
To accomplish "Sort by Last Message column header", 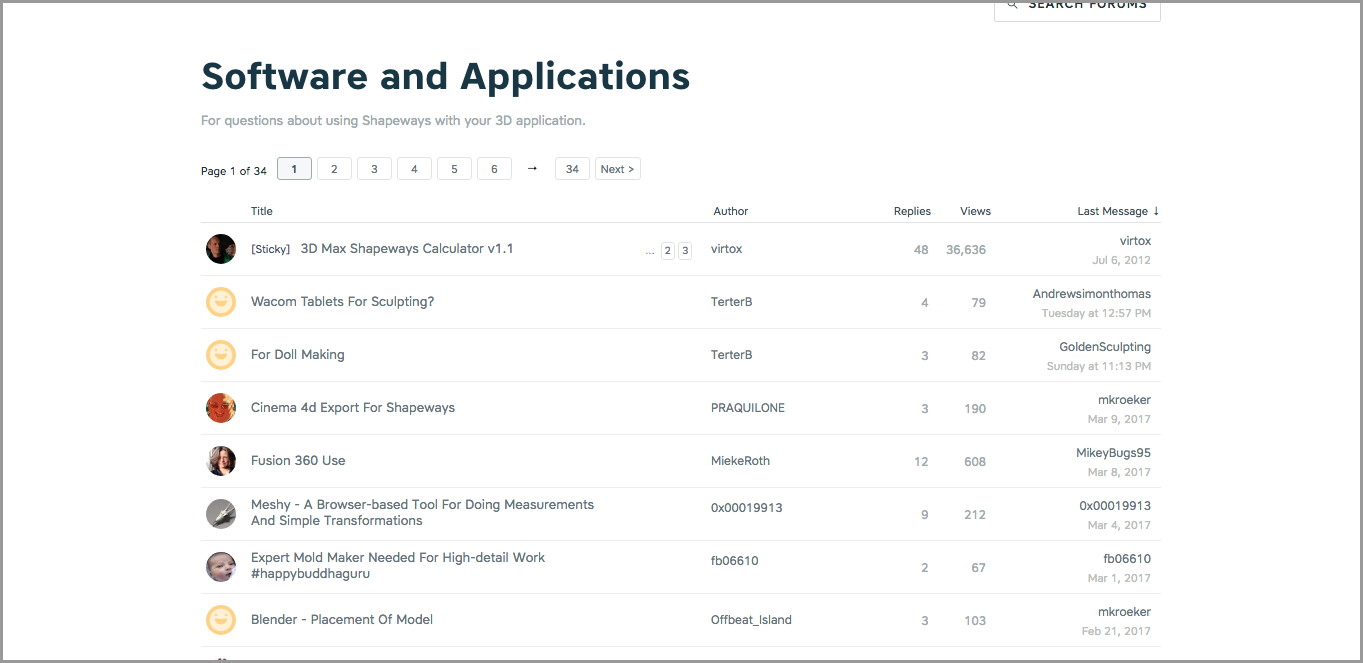I will (x=1118, y=211).
